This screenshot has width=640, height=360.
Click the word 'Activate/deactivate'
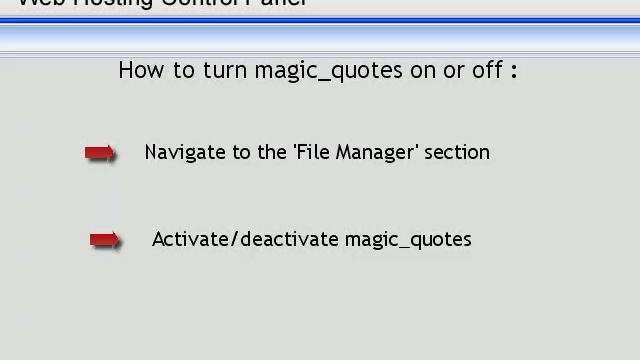pyautogui.click(x=245, y=239)
